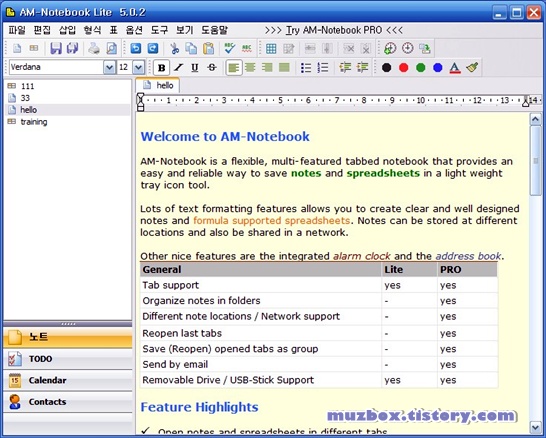Open the 삽입 menu
The height and width of the screenshot is (438, 546).
tap(67, 30)
